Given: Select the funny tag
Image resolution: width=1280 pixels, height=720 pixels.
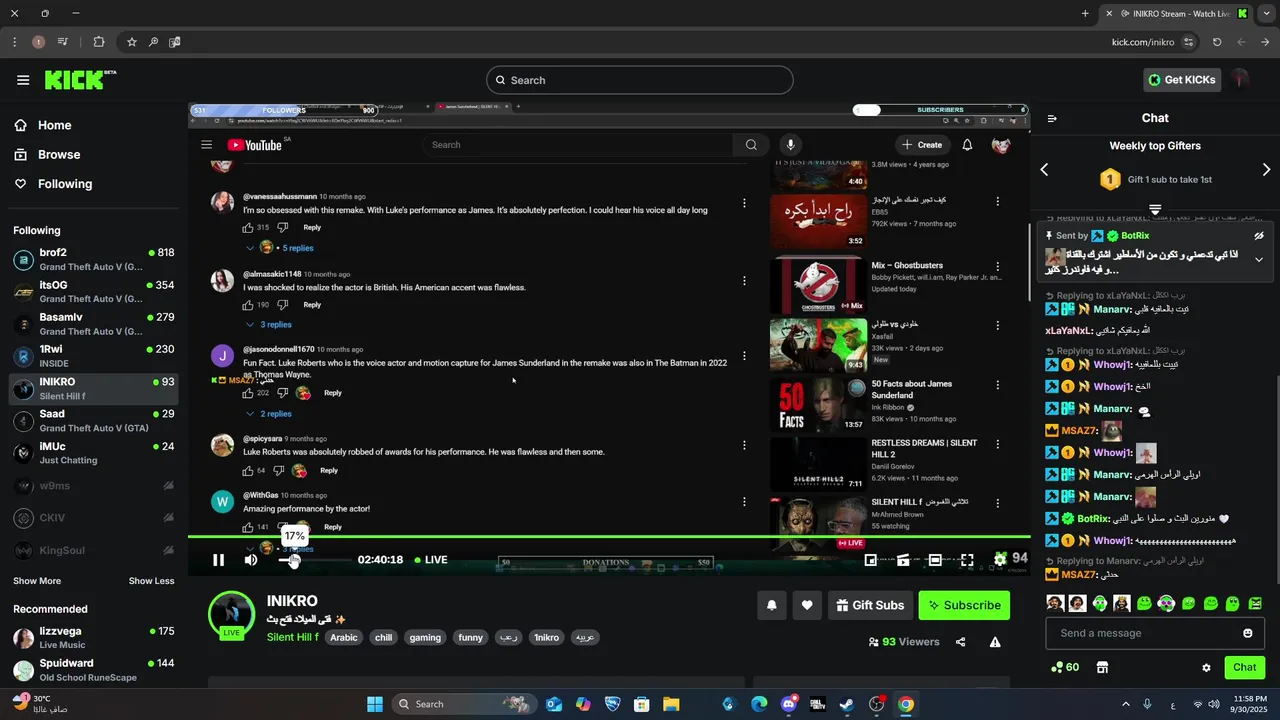Looking at the screenshot, I should pyautogui.click(x=470, y=637).
